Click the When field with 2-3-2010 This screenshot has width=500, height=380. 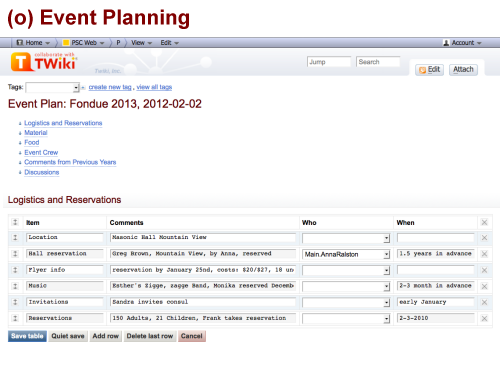tap(435, 318)
